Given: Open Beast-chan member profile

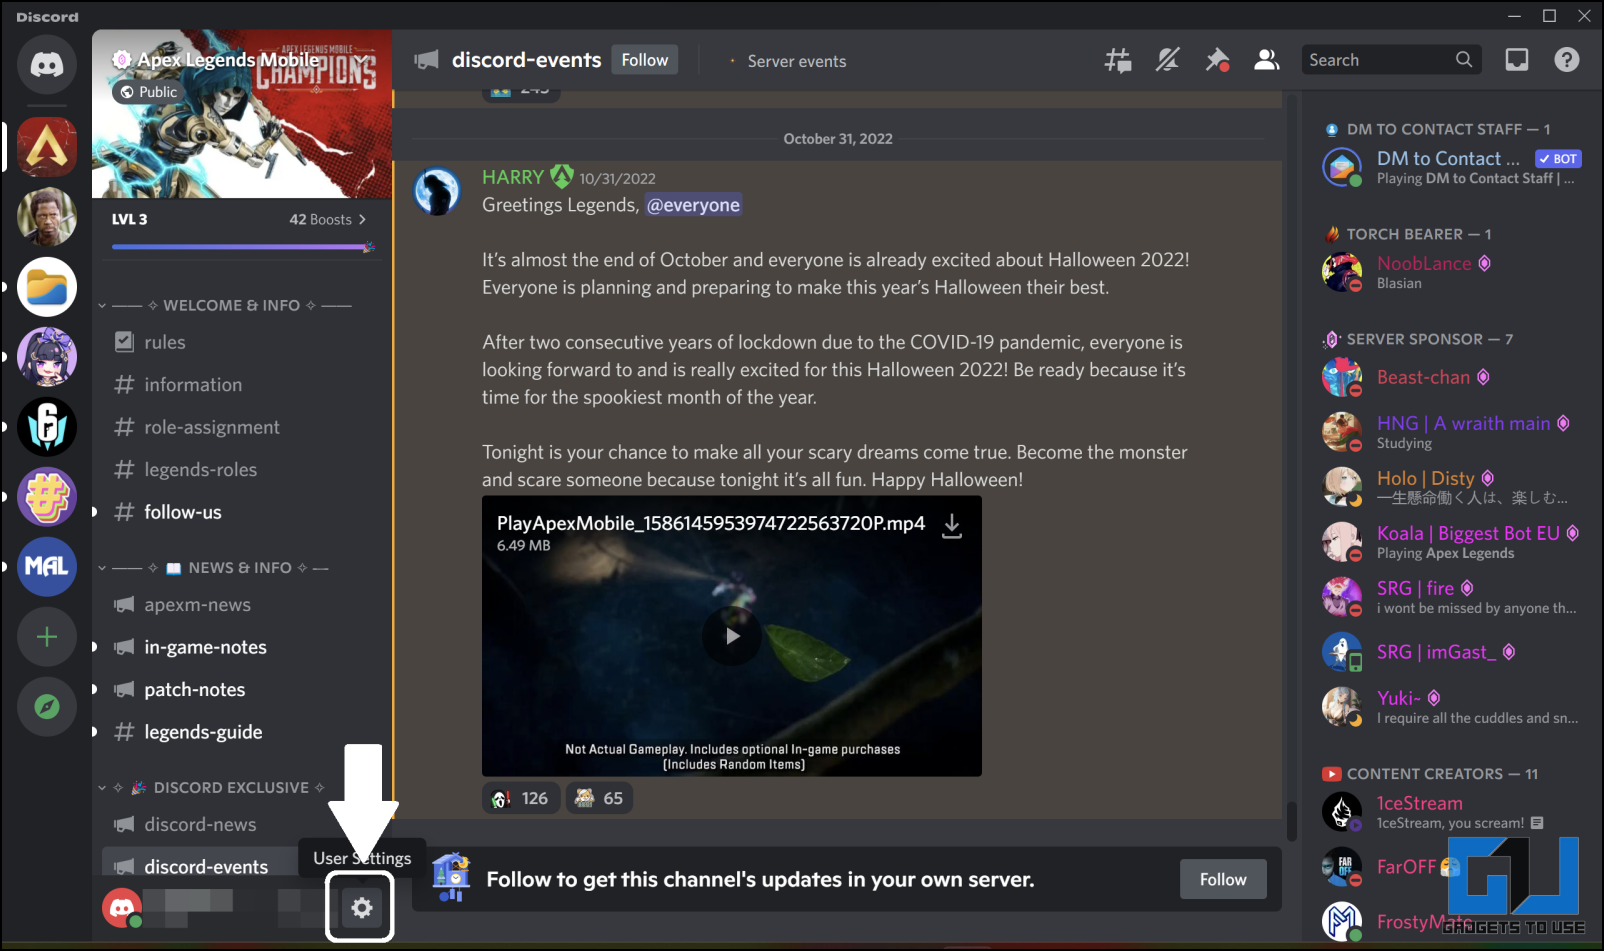Looking at the screenshot, I should (1450, 377).
